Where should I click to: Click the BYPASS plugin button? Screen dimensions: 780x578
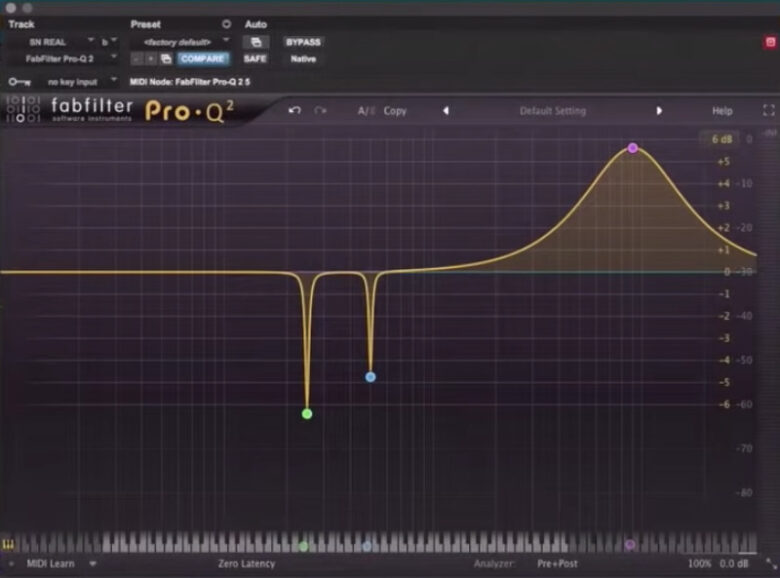click(x=303, y=42)
